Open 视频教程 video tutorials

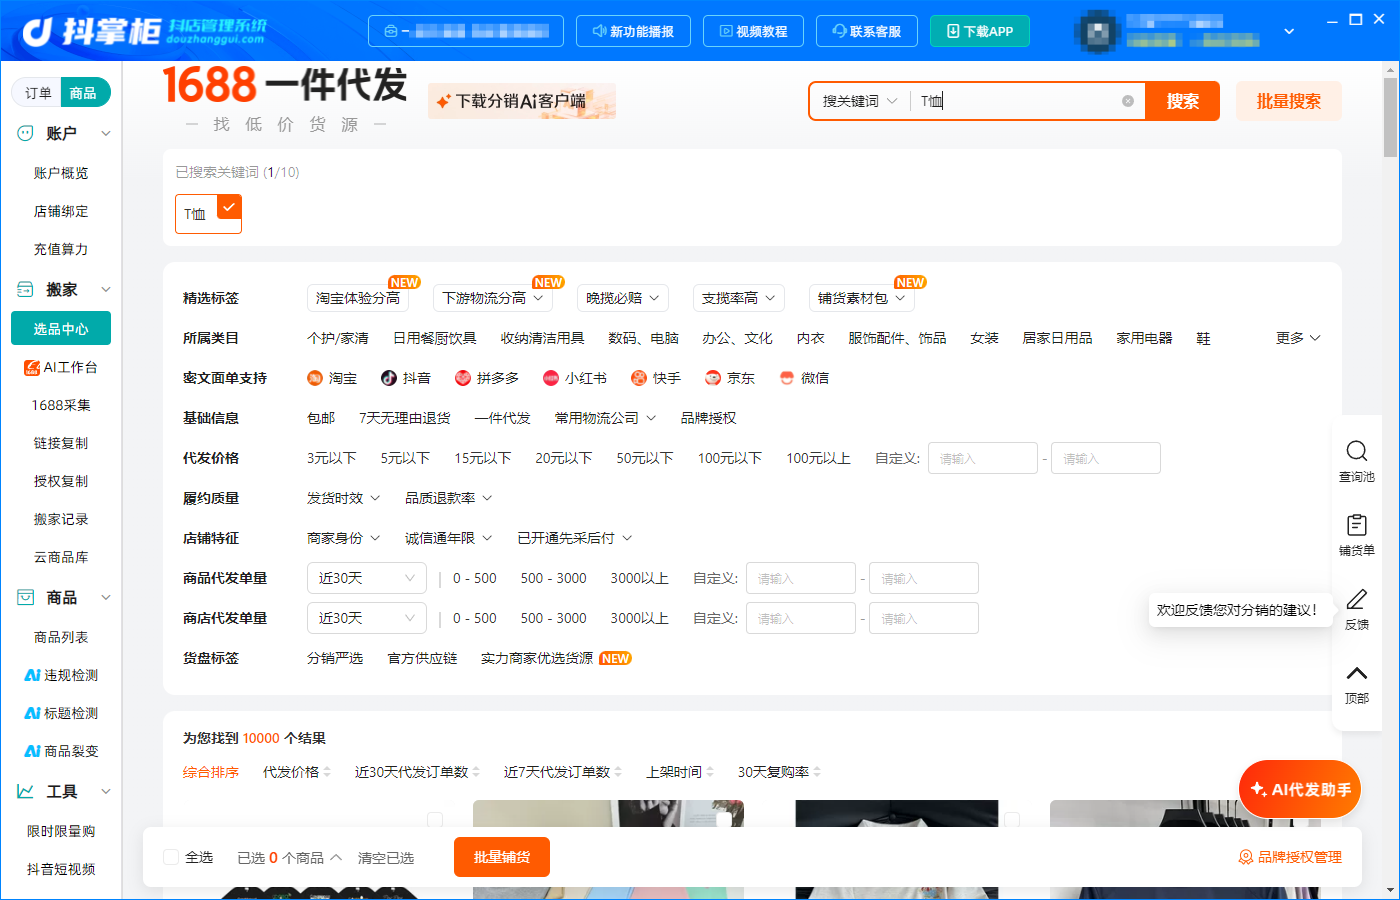tap(753, 31)
